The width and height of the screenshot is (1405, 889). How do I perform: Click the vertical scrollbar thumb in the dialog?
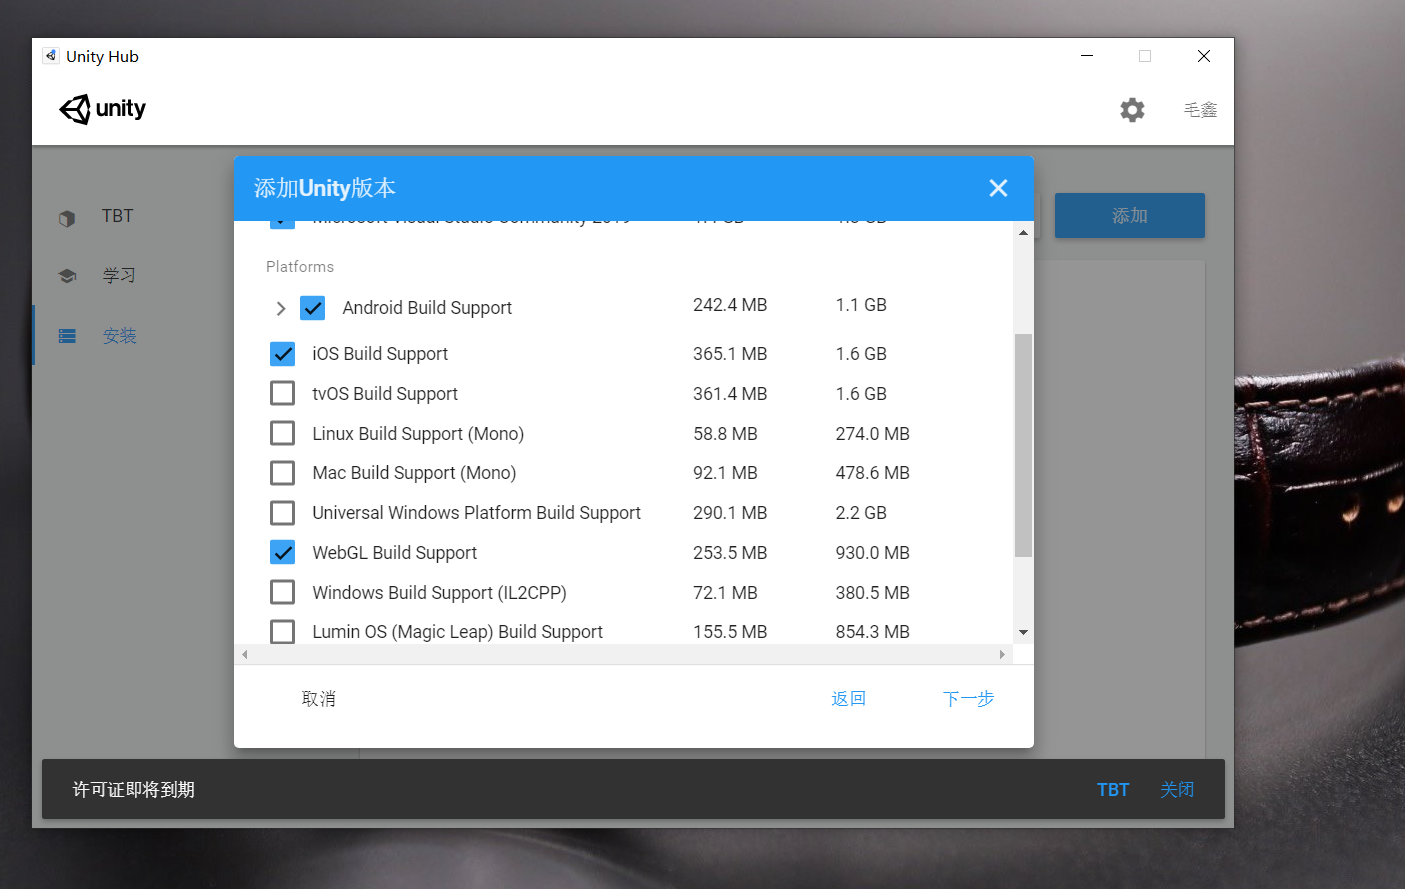pos(1023,445)
